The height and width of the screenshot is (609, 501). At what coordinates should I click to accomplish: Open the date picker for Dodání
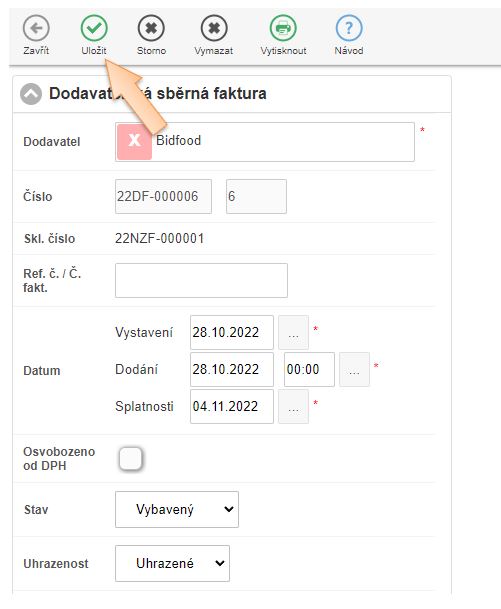(354, 369)
